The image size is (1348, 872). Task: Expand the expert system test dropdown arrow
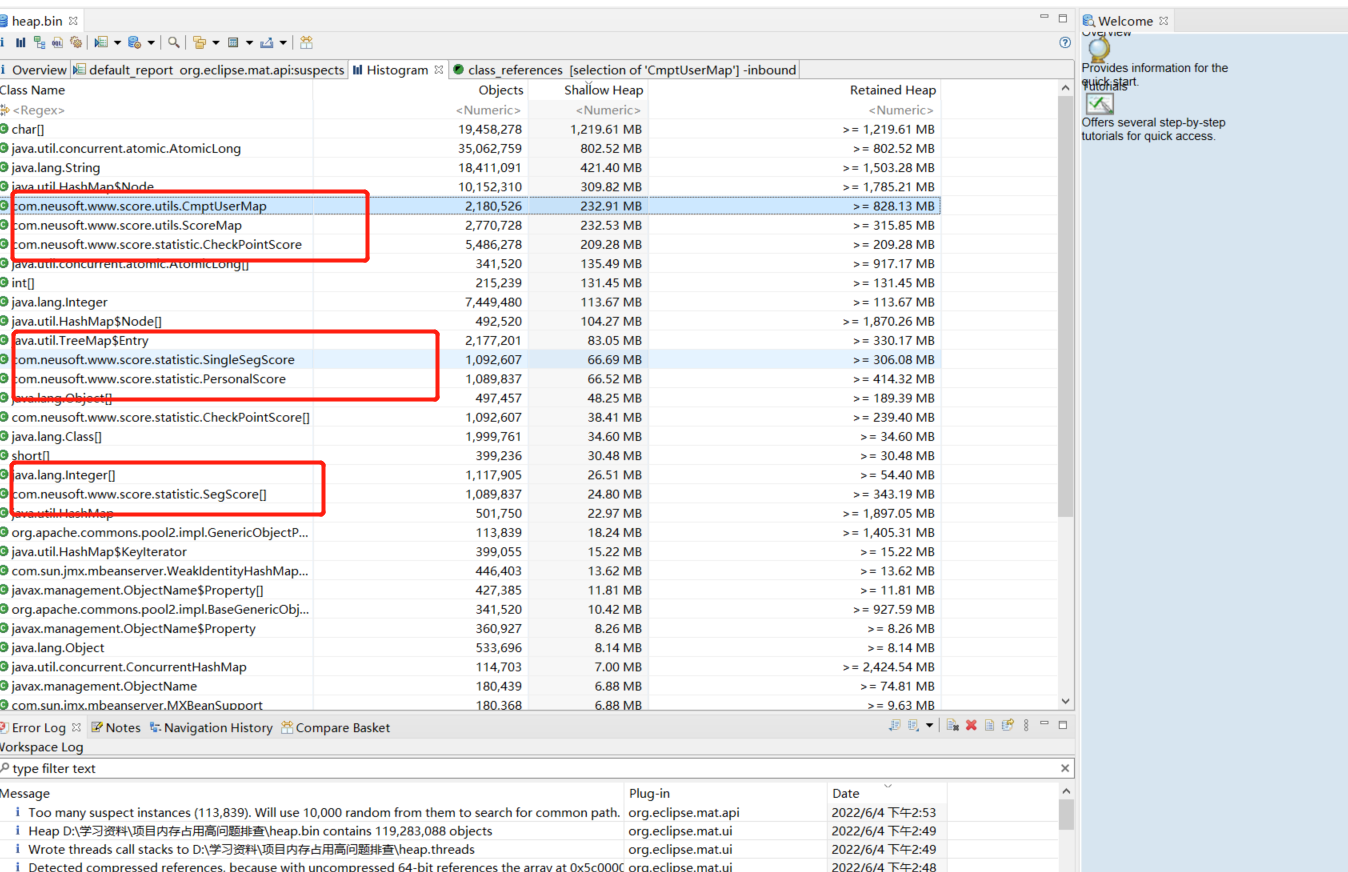(117, 43)
